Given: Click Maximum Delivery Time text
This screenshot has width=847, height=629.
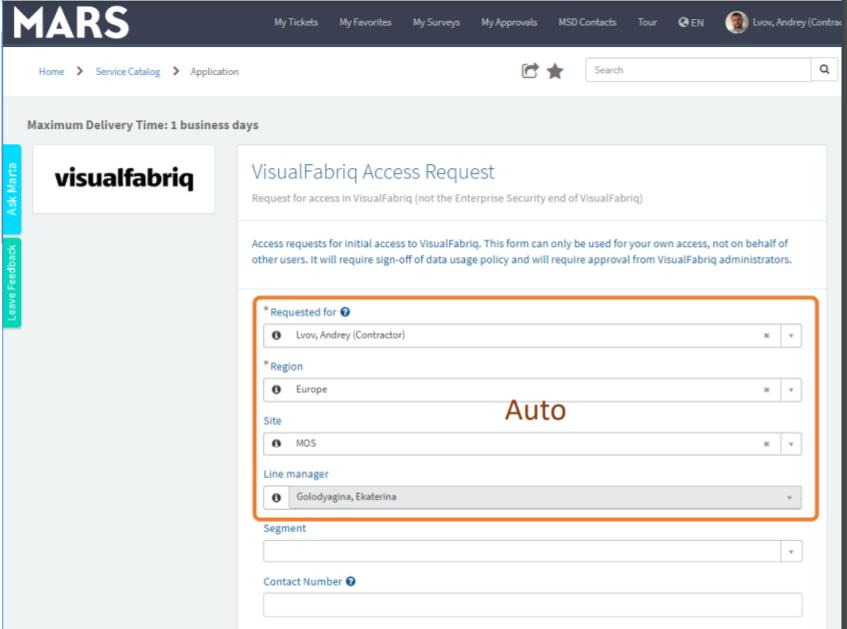Looking at the screenshot, I should pyautogui.click(x=143, y=125).
